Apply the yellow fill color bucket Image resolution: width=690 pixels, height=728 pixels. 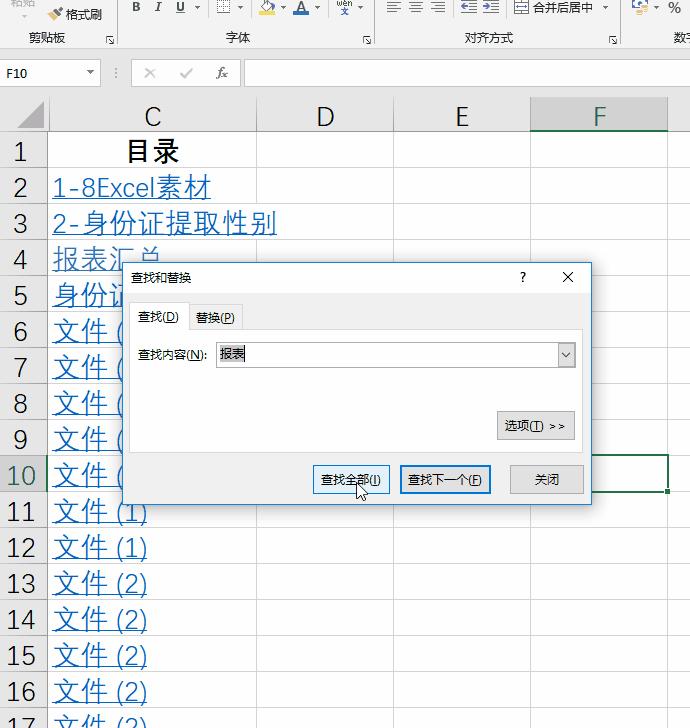267,7
